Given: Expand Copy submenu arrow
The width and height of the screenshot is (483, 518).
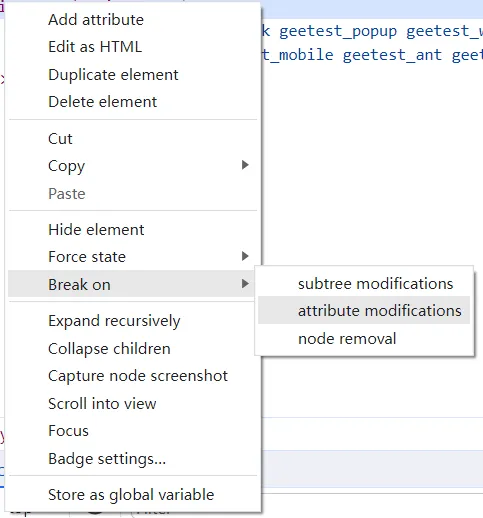Looking at the screenshot, I should 245,165.
